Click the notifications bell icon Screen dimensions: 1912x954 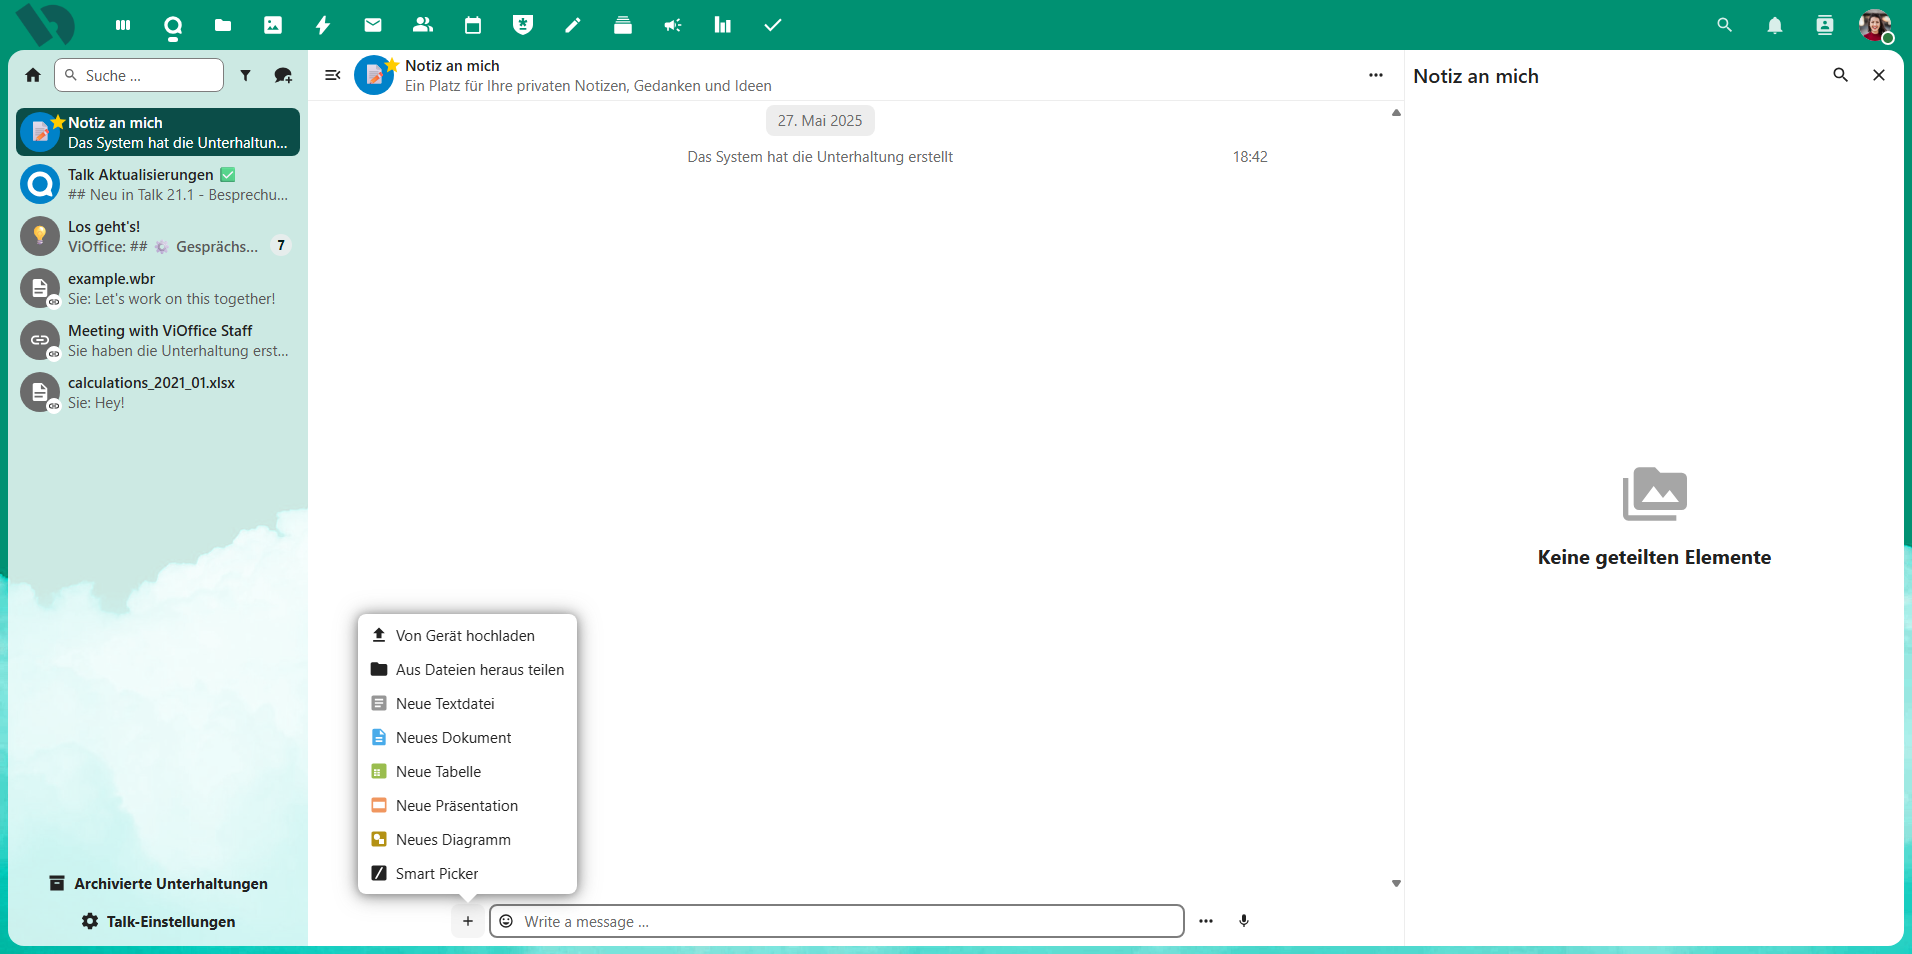coord(1774,26)
